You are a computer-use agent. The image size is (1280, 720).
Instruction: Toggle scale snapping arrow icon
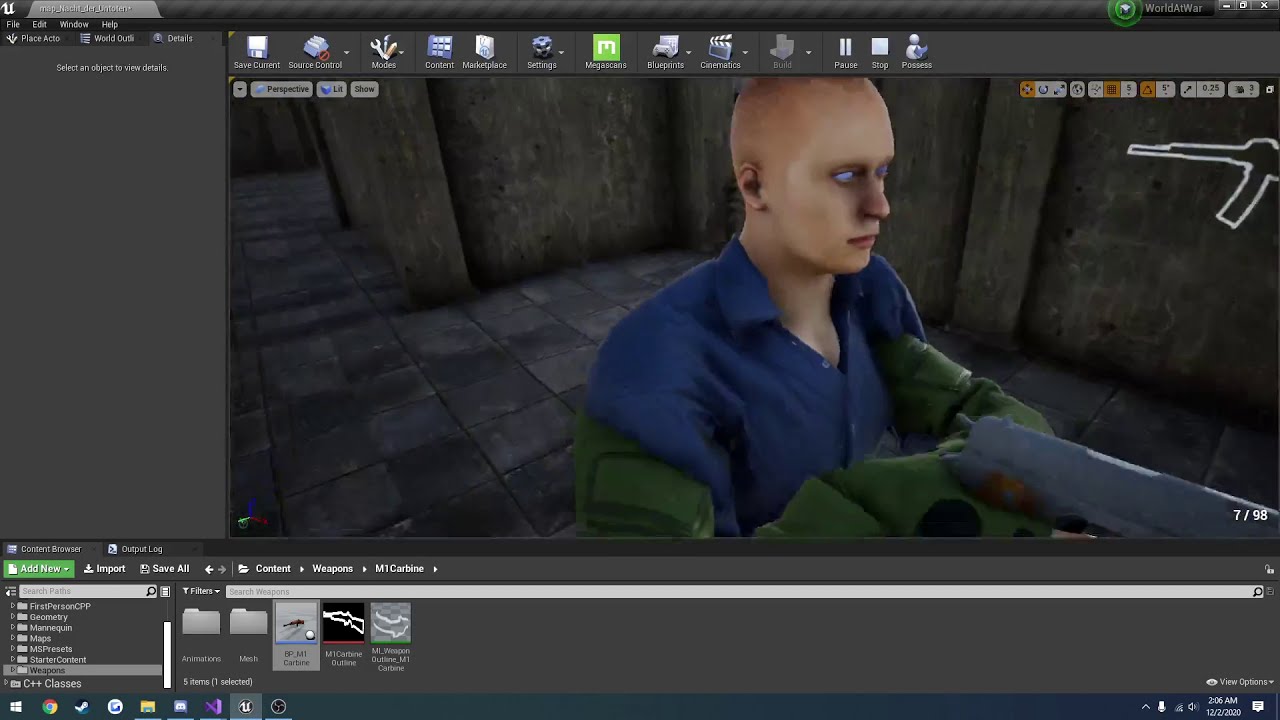tap(1187, 89)
